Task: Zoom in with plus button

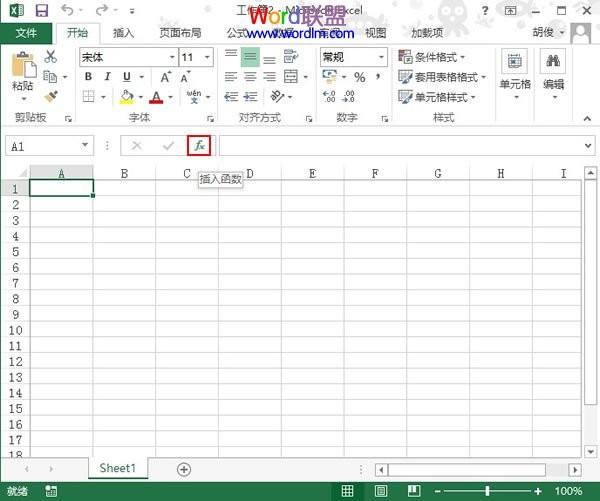Action: tap(538, 491)
